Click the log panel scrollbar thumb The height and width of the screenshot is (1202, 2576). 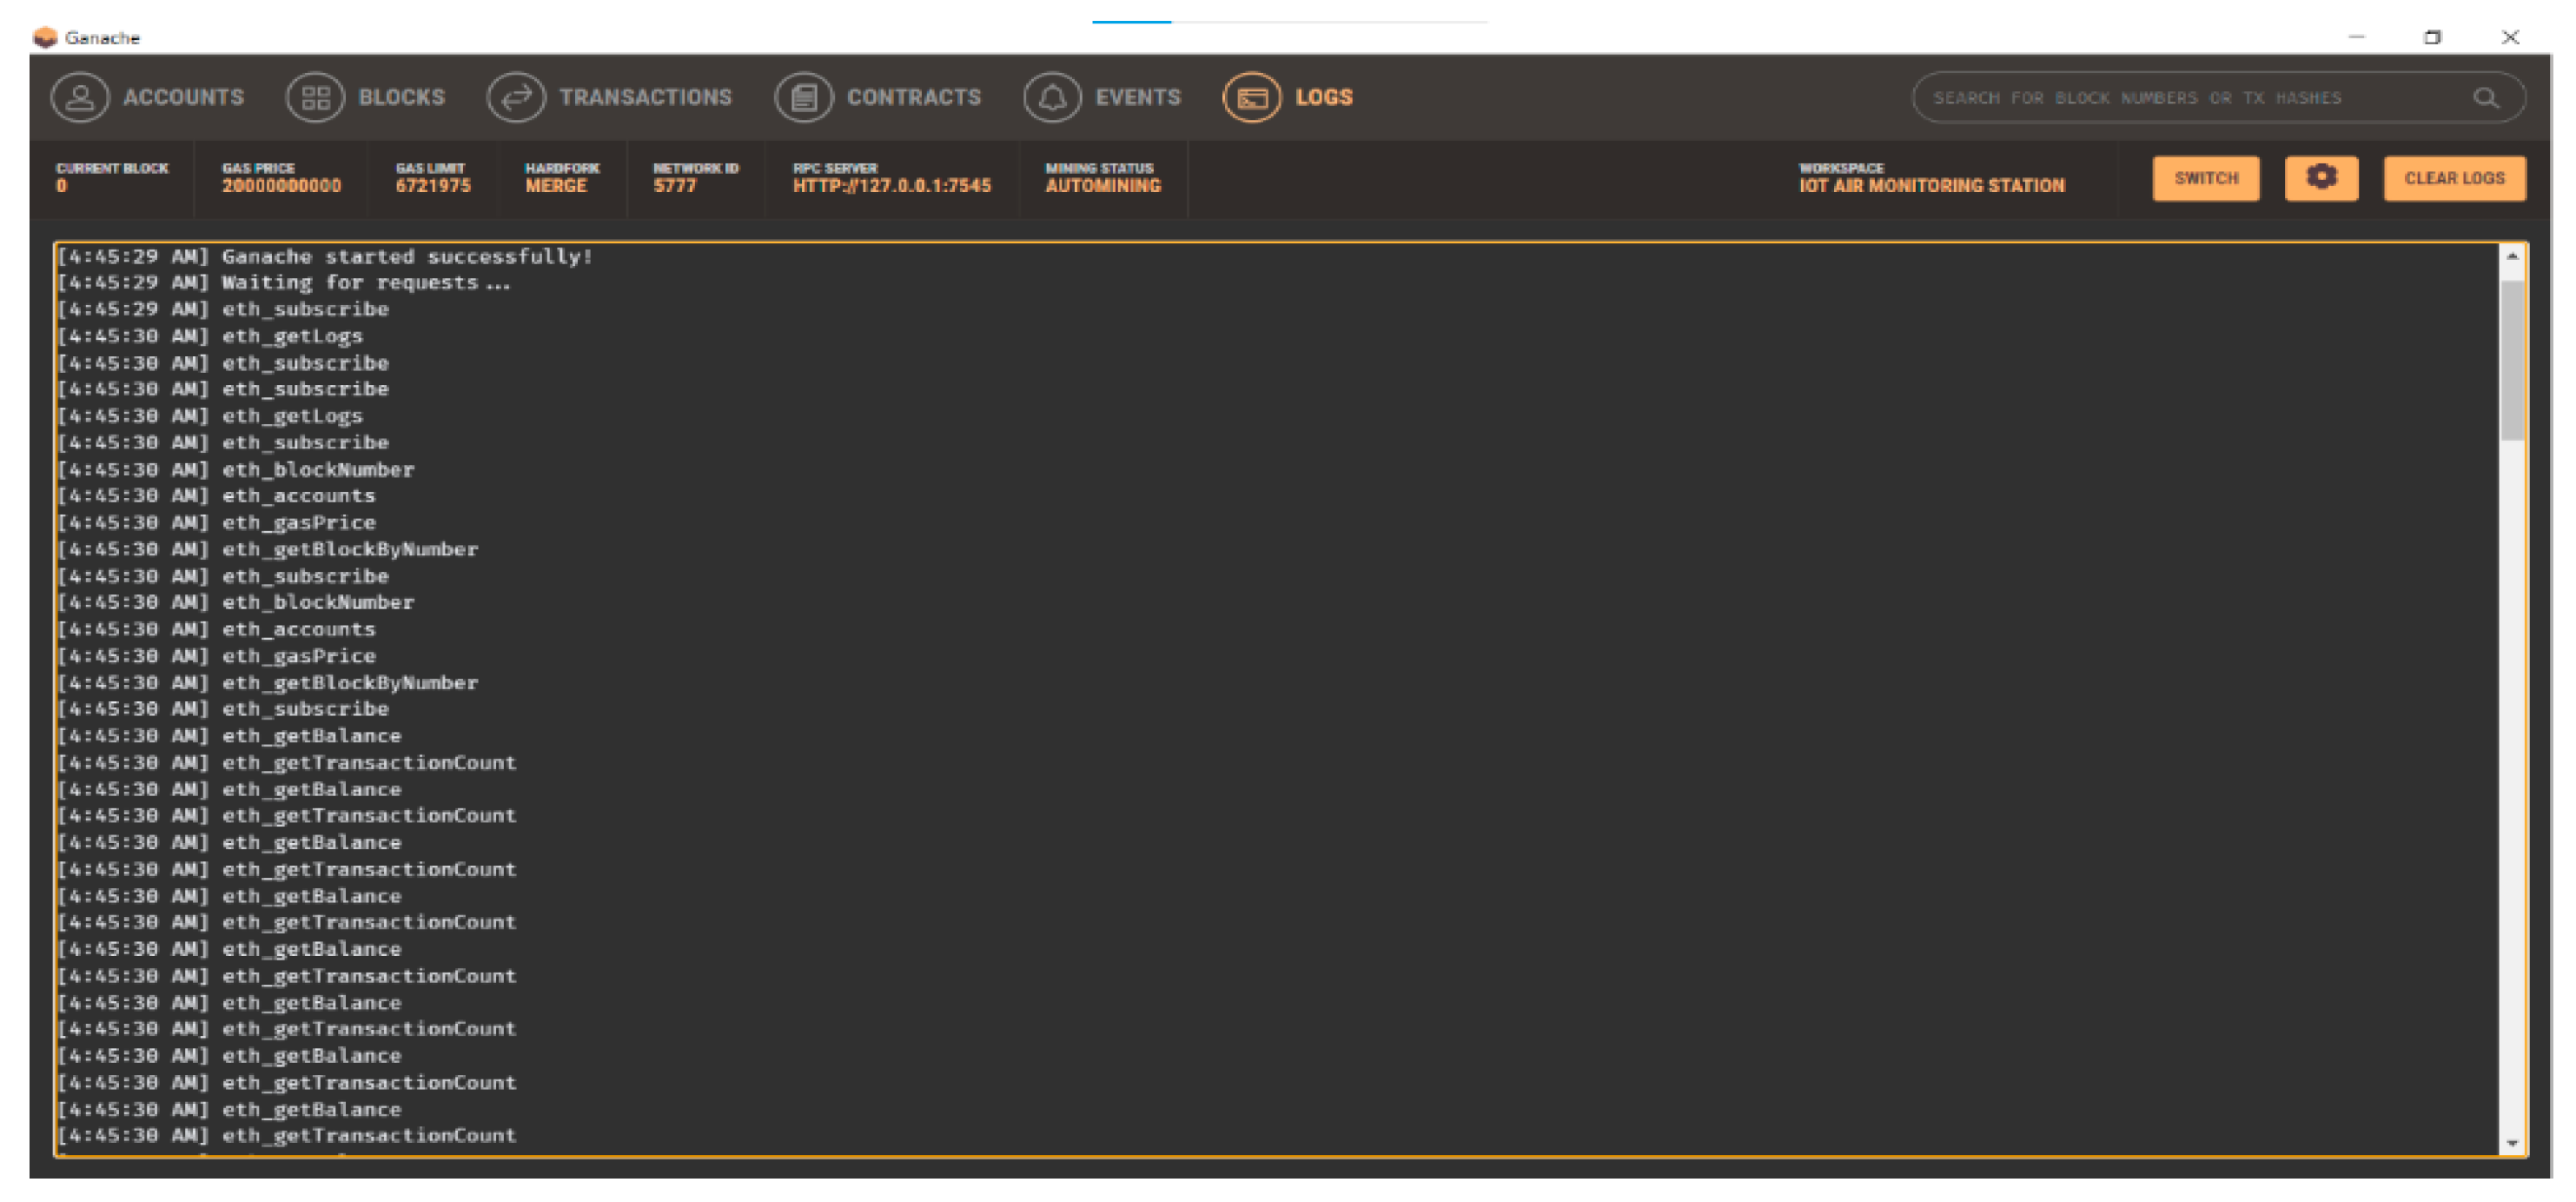click(2511, 360)
